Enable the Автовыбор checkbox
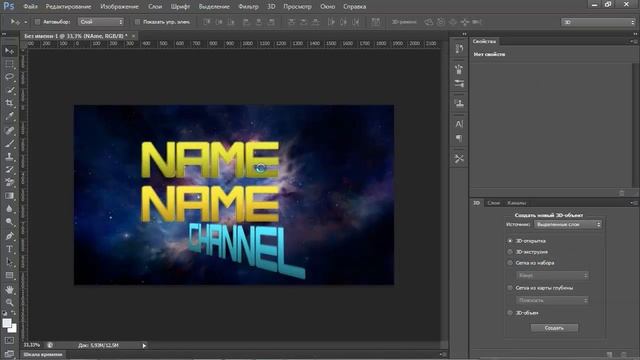Viewport: 640px width, 360px height. [x=37, y=22]
